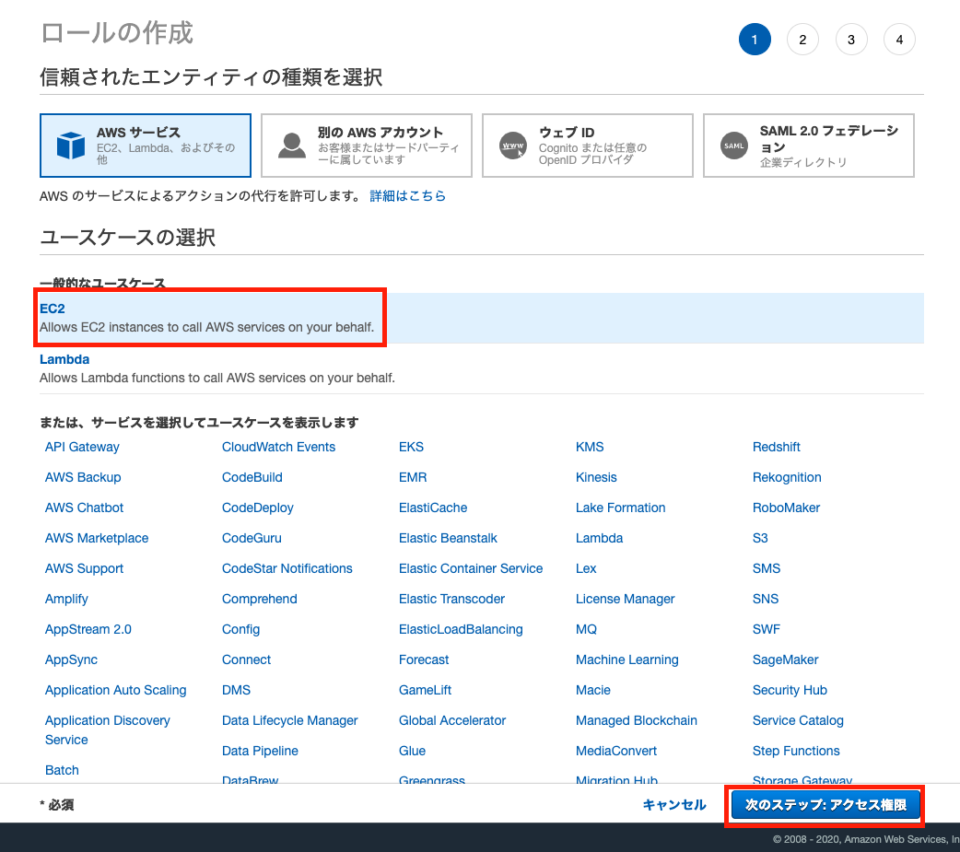Go to step 2 indicator

coord(803,39)
